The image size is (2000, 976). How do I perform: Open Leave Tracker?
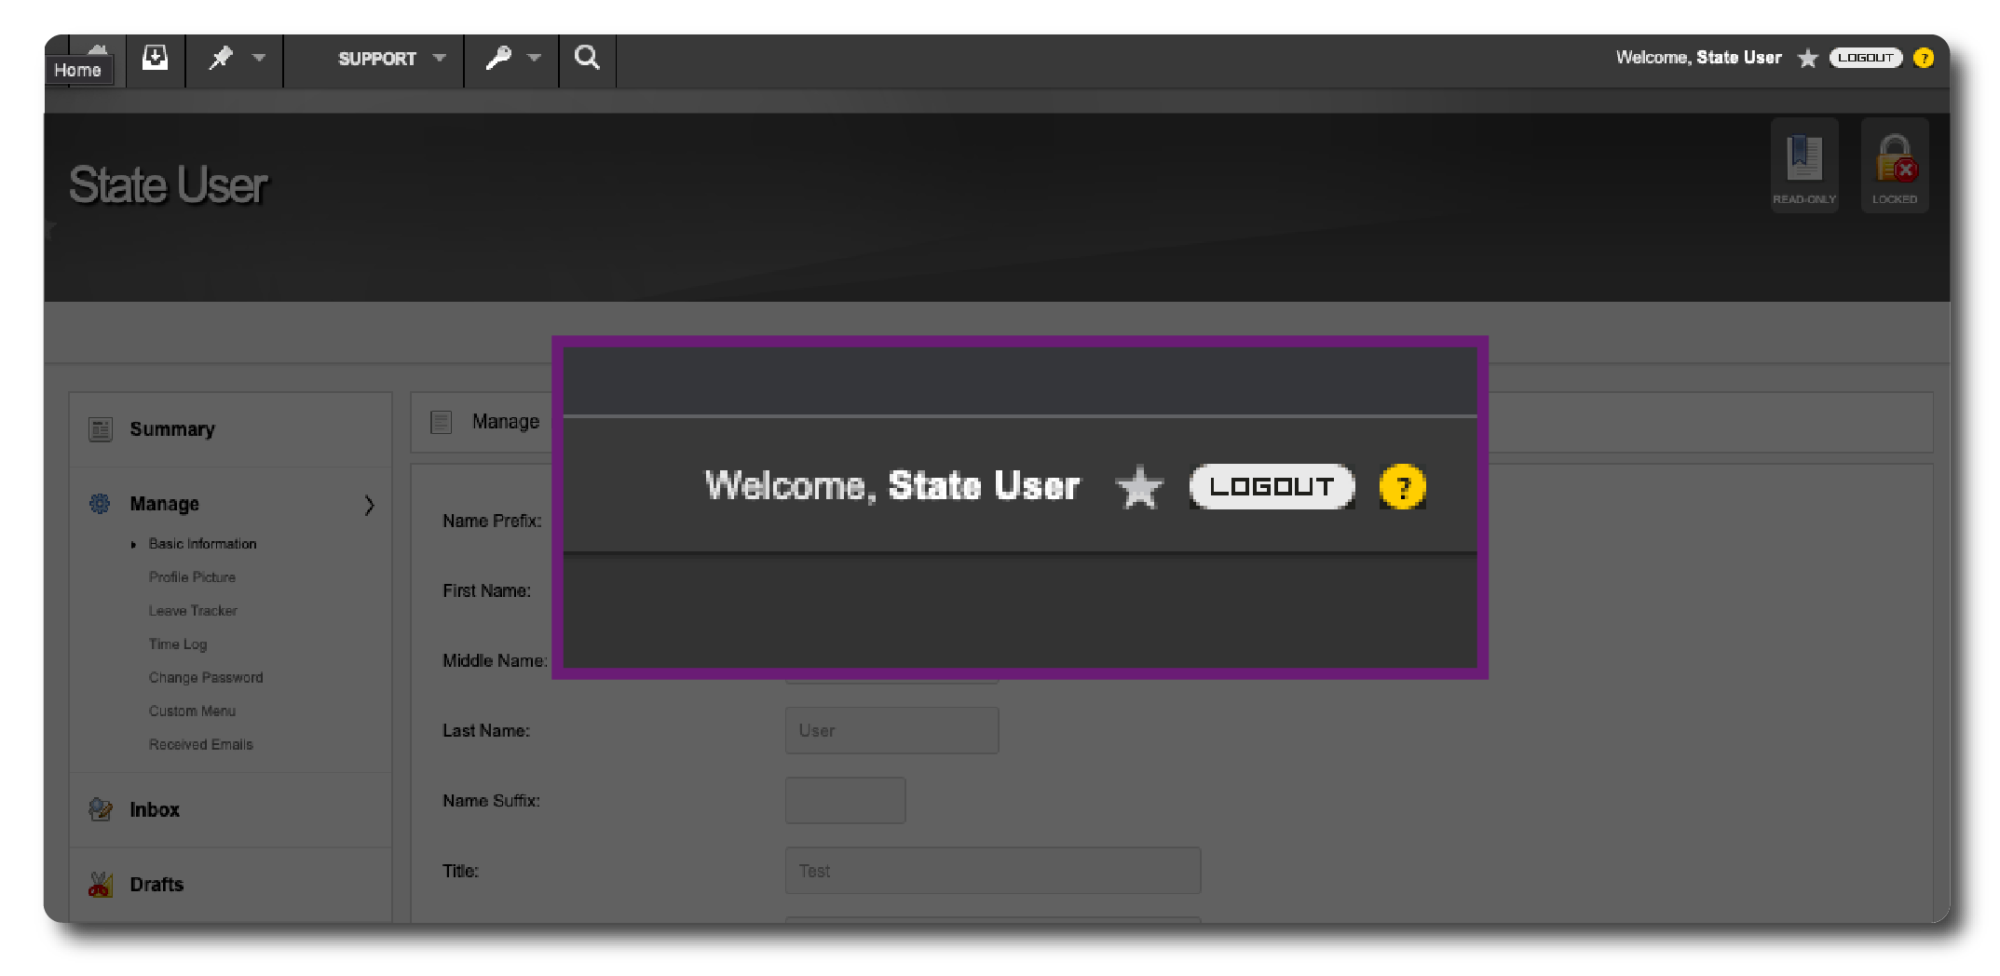[193, 611]
